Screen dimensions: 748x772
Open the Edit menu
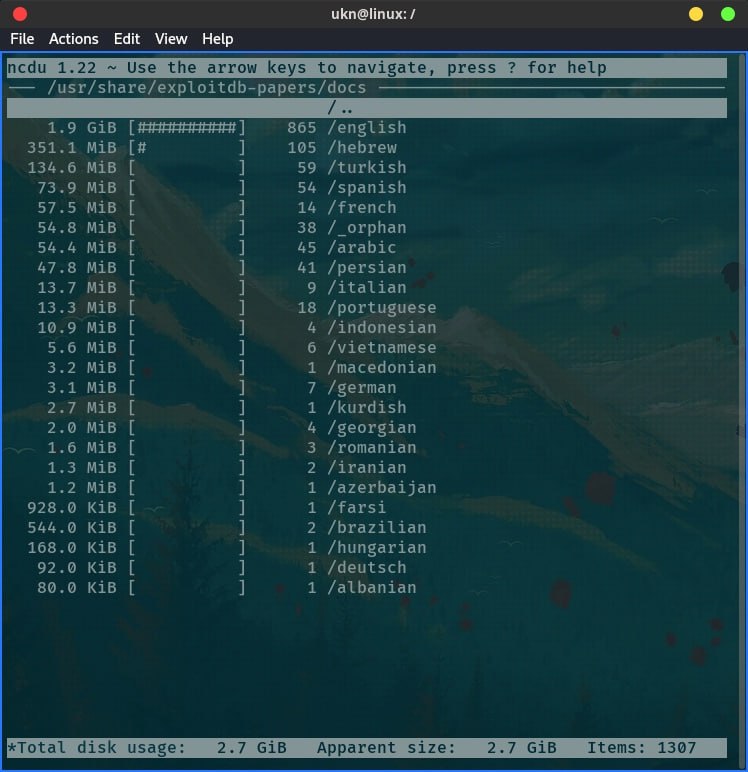pyautogui.click(x=127, y=39)
